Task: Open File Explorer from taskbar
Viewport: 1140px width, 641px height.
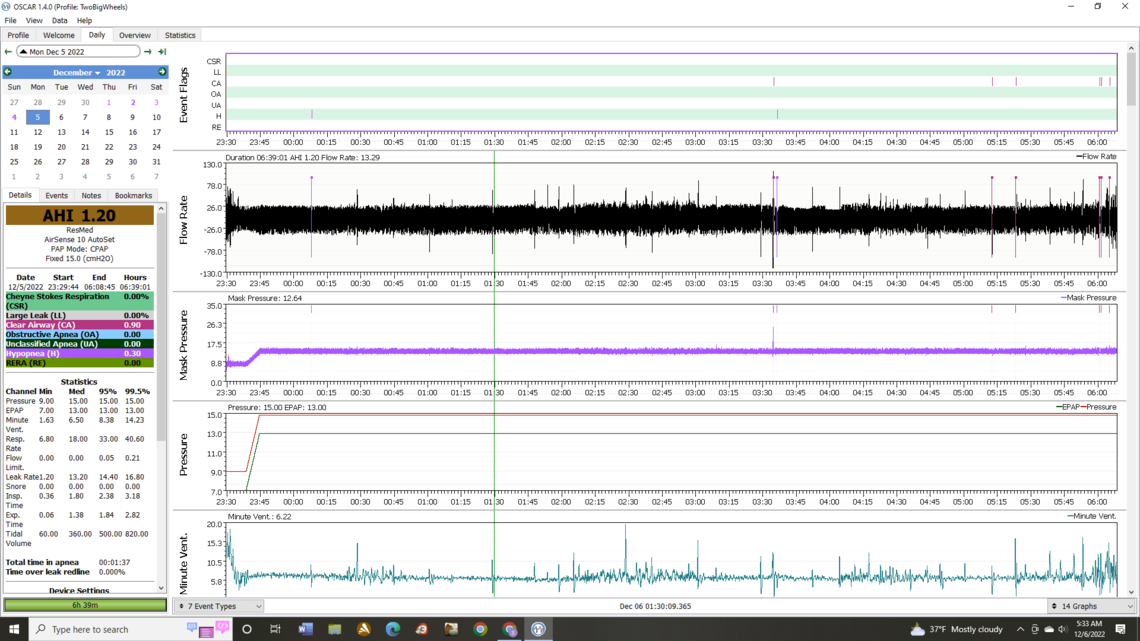Action: (x=334, y=629)
